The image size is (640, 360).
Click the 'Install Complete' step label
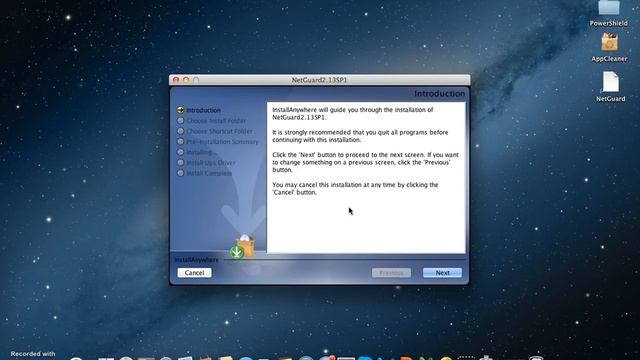[209, 173]
